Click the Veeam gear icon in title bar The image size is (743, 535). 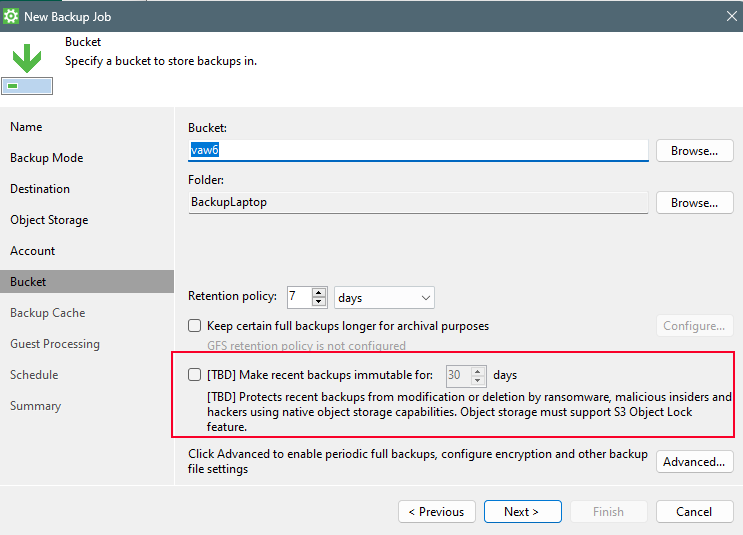pos(12,16)
